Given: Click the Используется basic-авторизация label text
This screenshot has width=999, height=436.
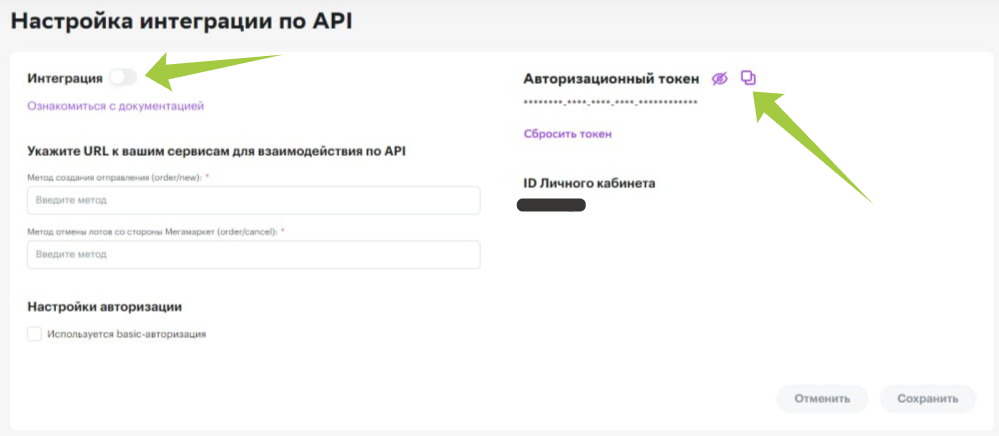Looking at the screenshot, I should tap(126, 334).
